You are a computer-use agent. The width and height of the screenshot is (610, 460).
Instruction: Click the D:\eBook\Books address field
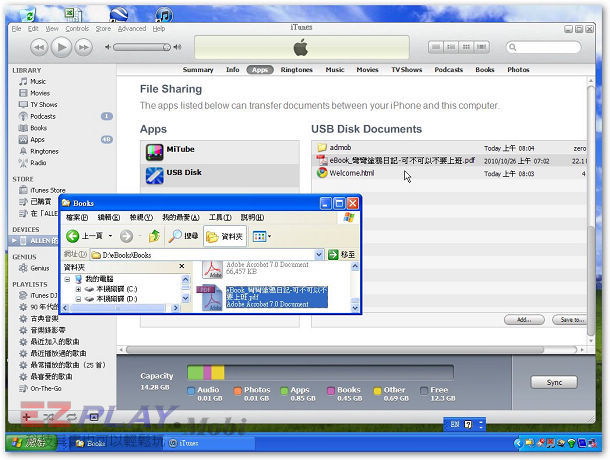coord(203,255)
